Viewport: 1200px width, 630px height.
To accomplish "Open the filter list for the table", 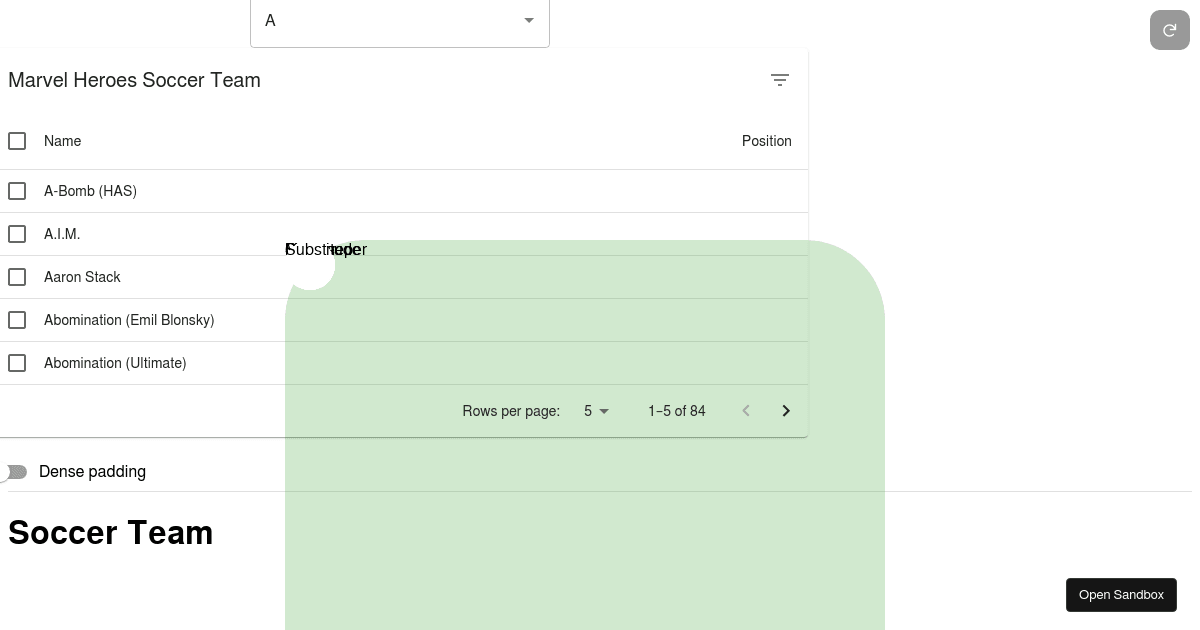I will point(780,80).
